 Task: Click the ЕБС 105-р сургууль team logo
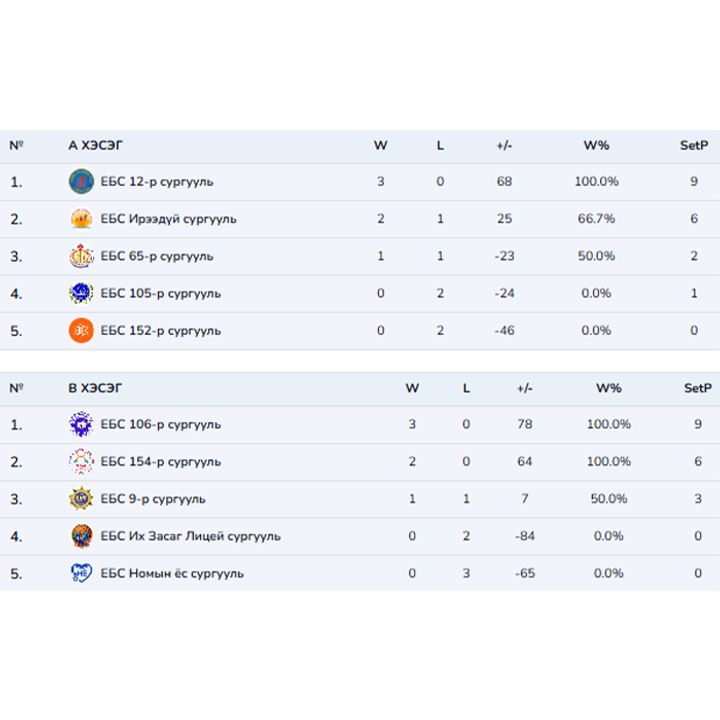[x=81, y=293]
